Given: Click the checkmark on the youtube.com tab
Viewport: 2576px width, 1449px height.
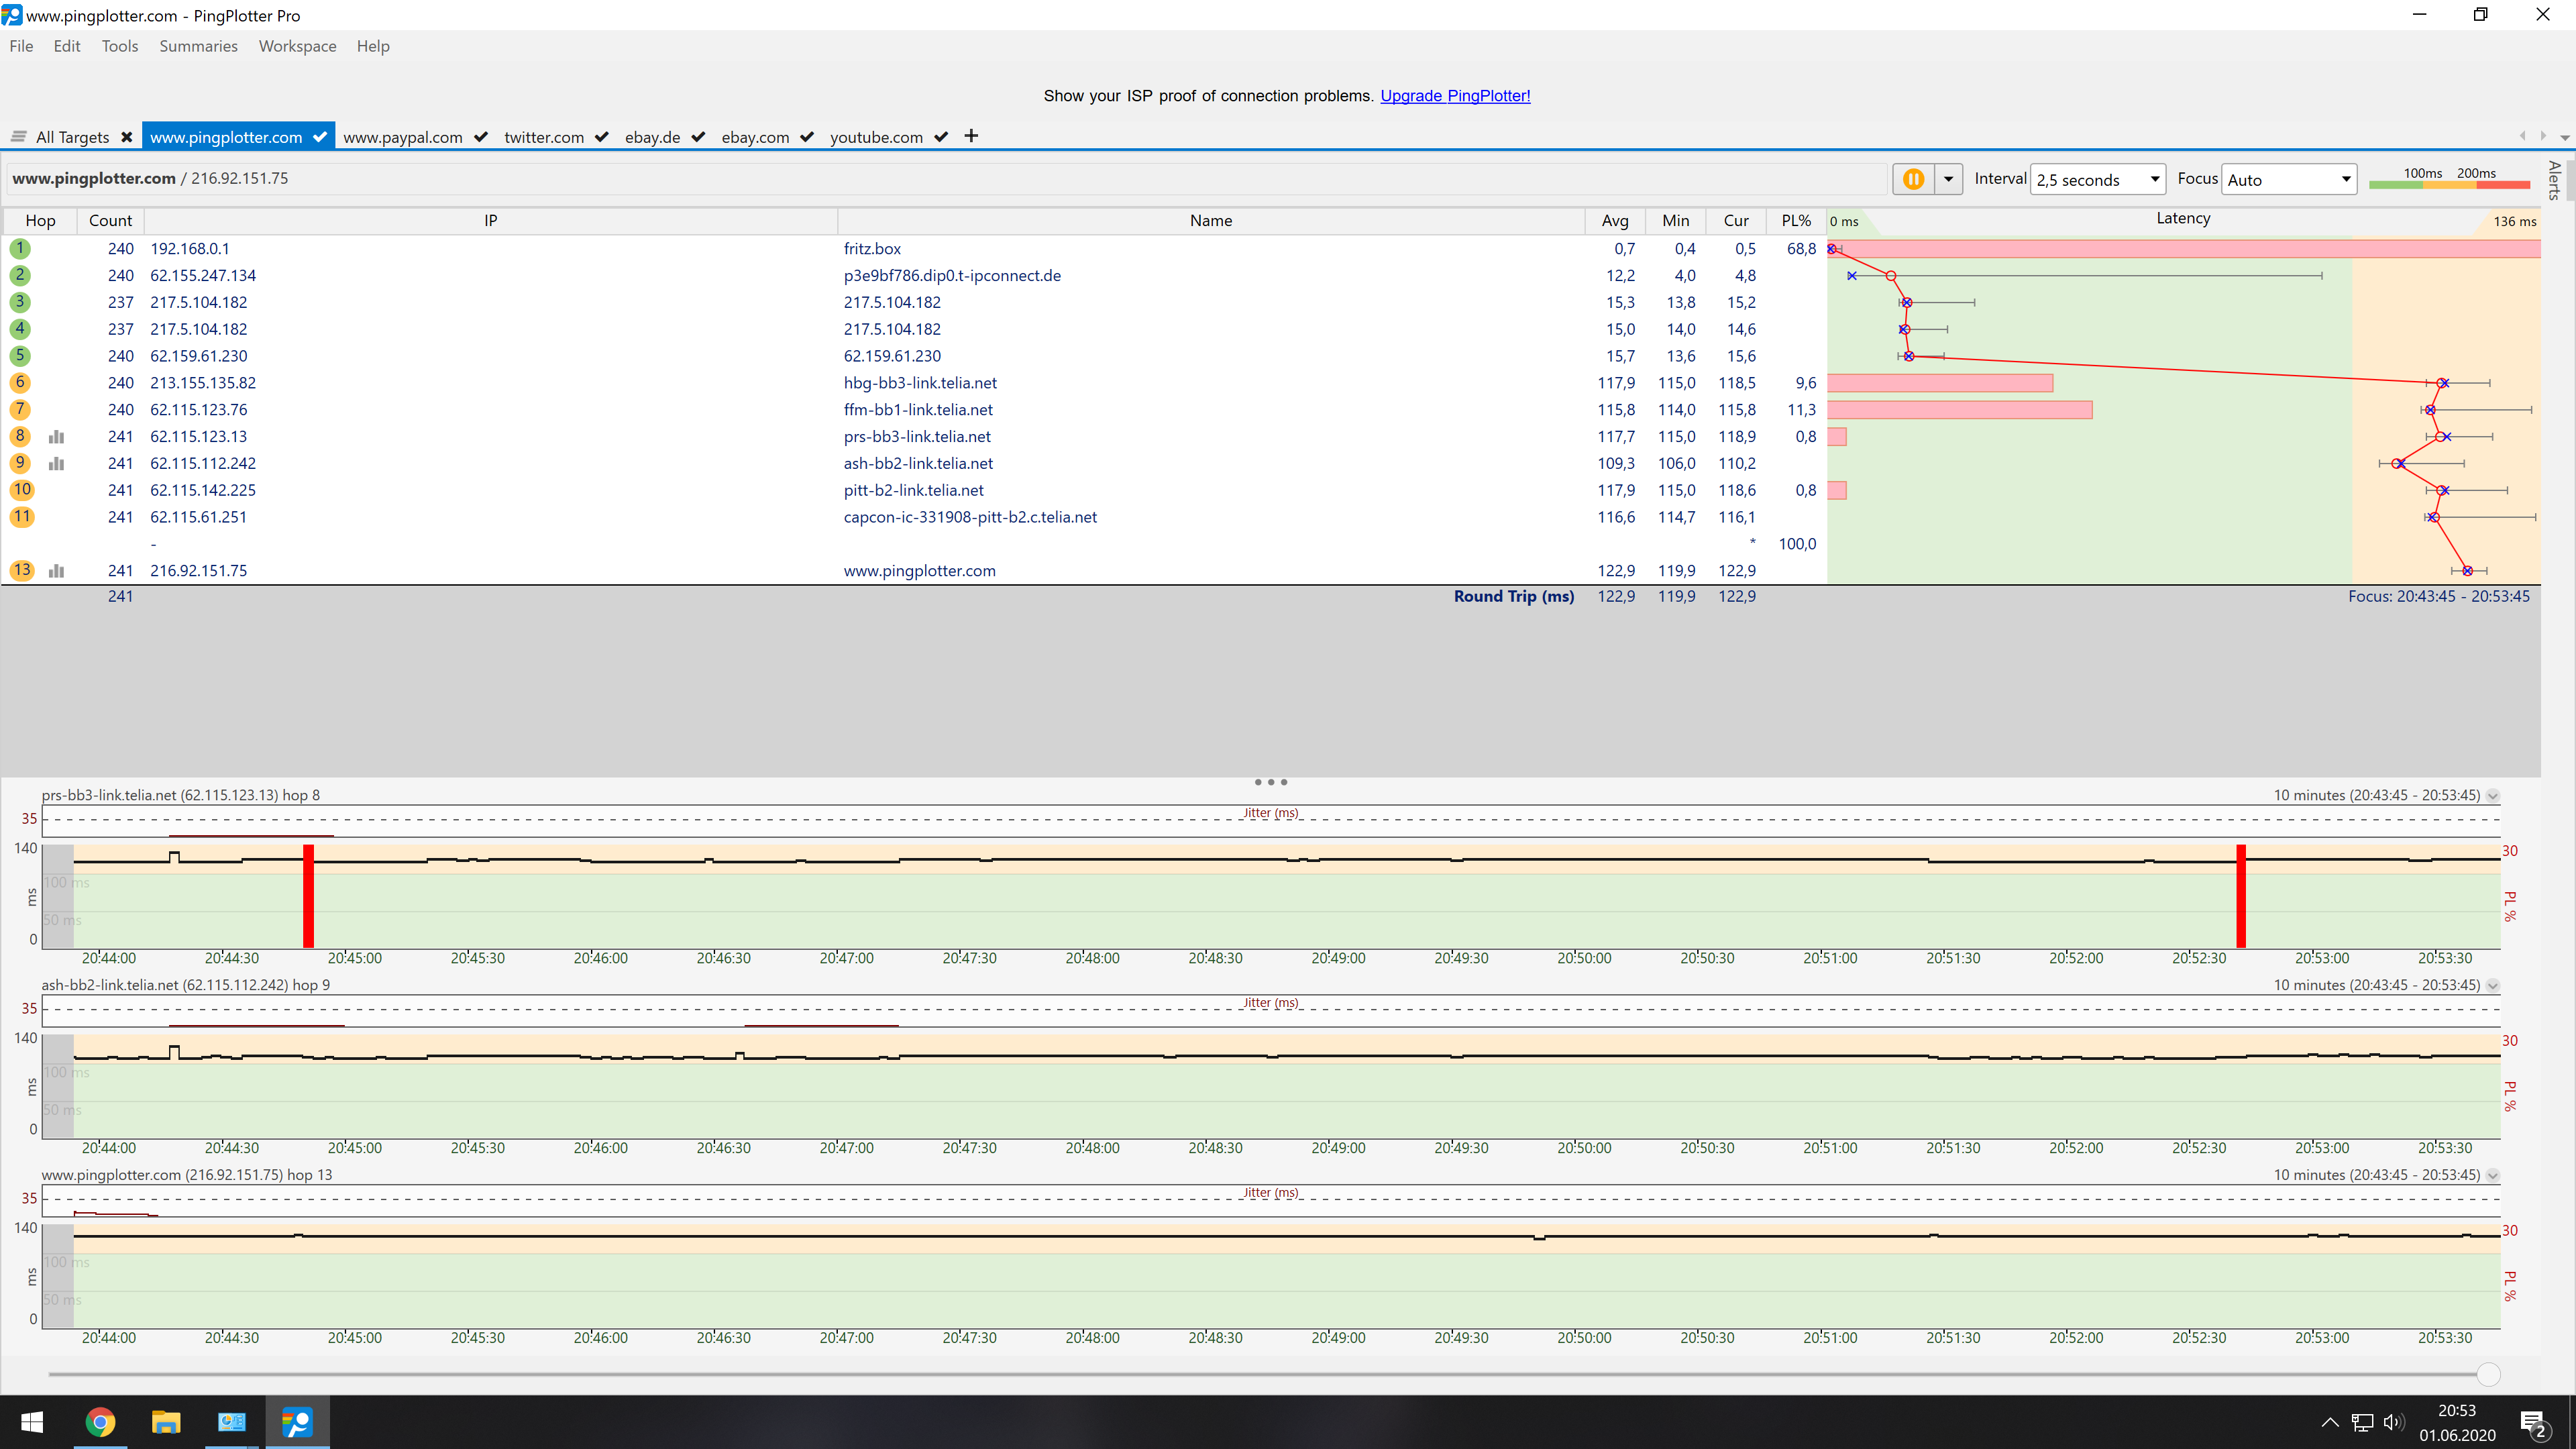Looking at the screenshot, I should click(x=941, y=137).
